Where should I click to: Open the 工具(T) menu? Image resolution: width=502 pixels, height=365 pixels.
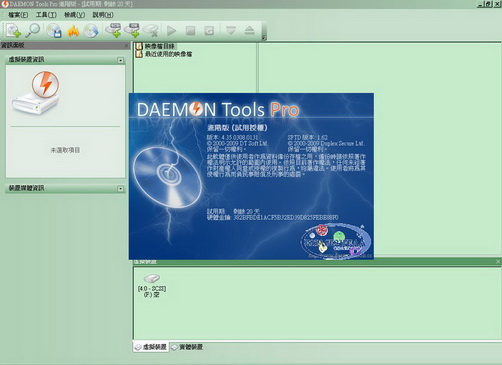(46, 15)
